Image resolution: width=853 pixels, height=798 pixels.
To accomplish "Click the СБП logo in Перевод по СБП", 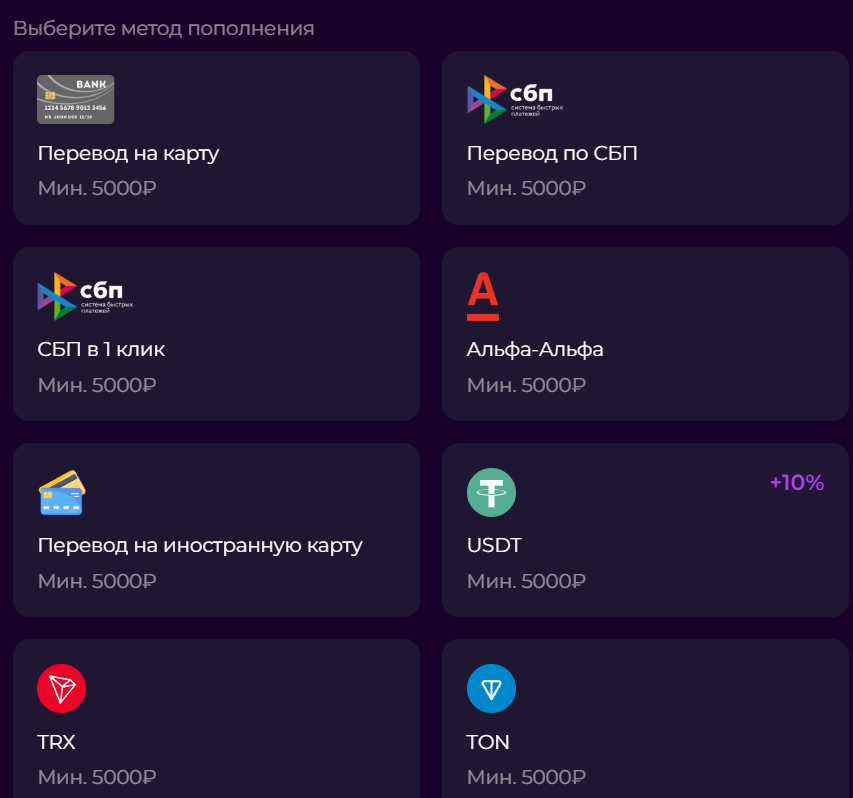I will coord(514,100).
